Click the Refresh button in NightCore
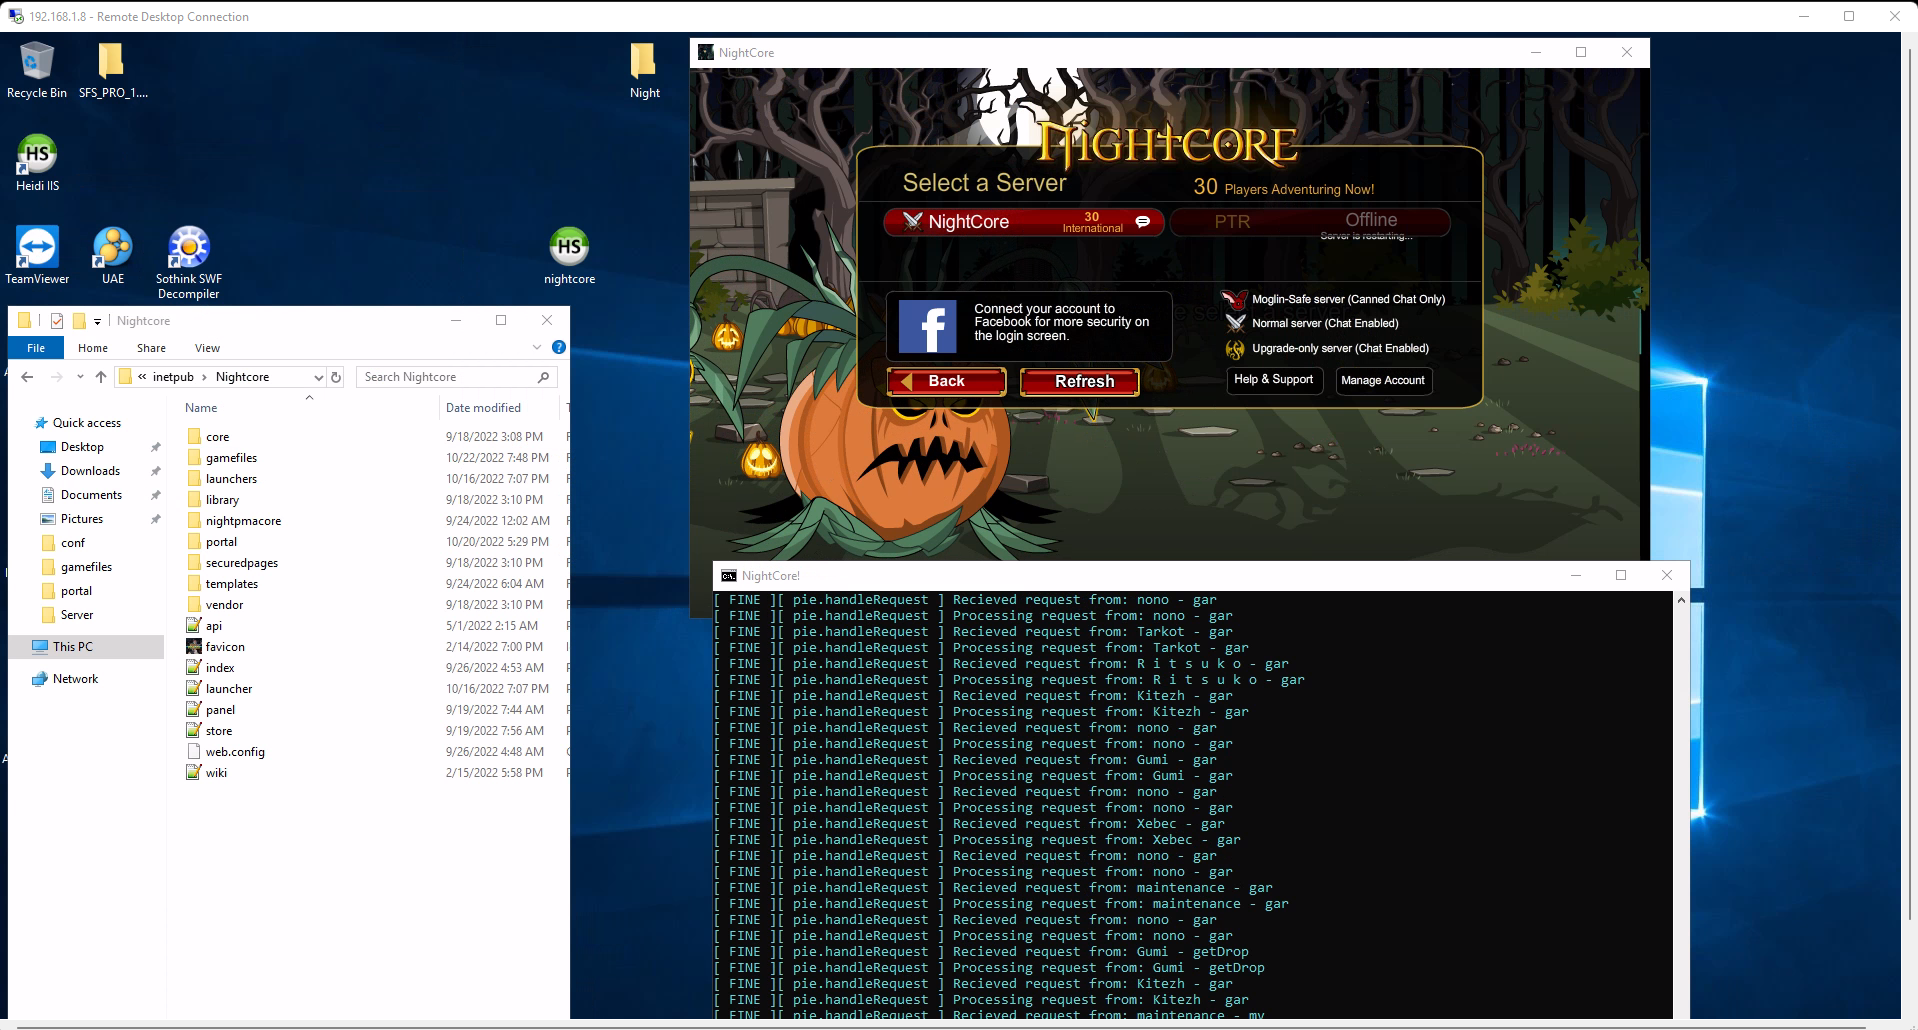The image size is (1918, 1030). (x=1079, y=381)
